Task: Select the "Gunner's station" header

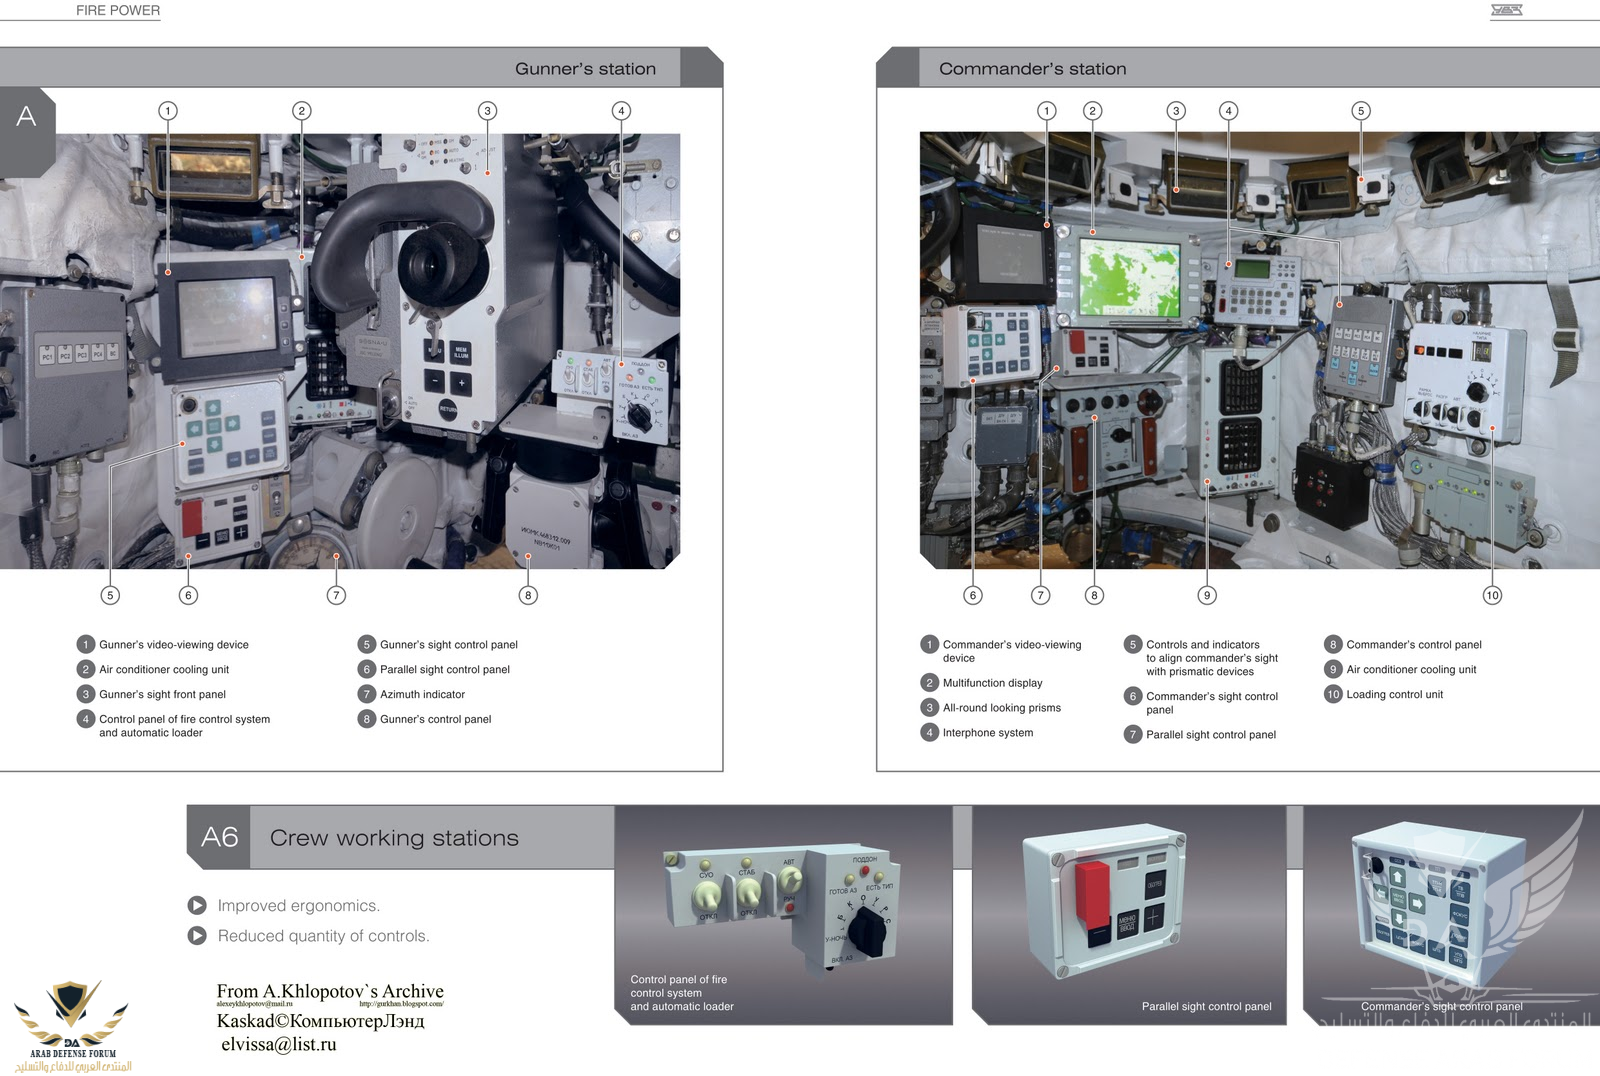Action: 585,69
